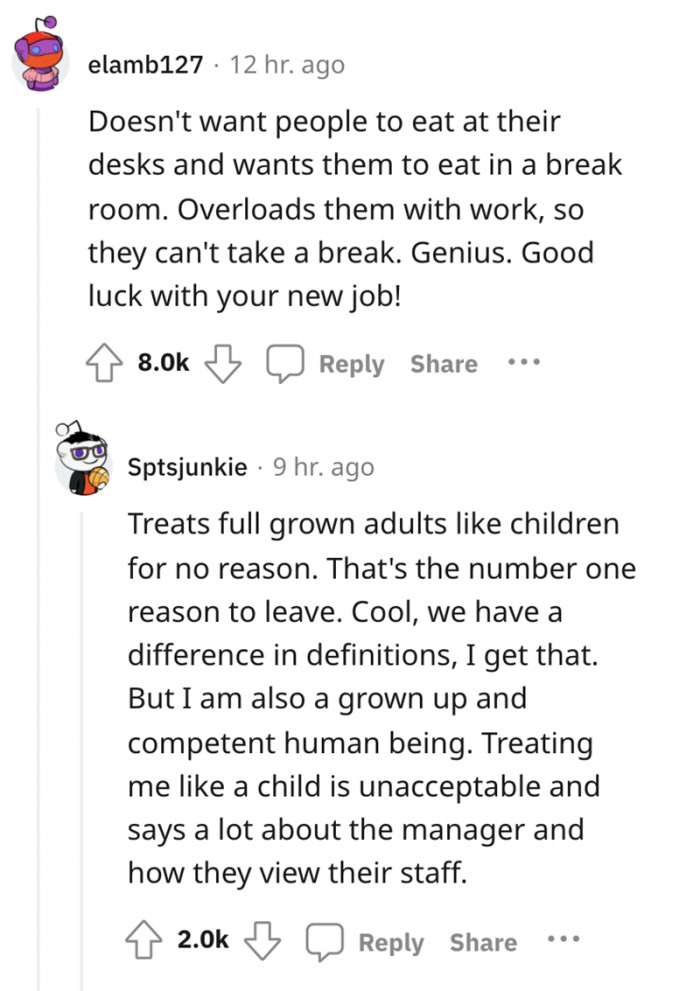Screen dimensions: 700x991
Task: Open the overflow menu on elamb127's comment
Action: (x=524, y=363)
